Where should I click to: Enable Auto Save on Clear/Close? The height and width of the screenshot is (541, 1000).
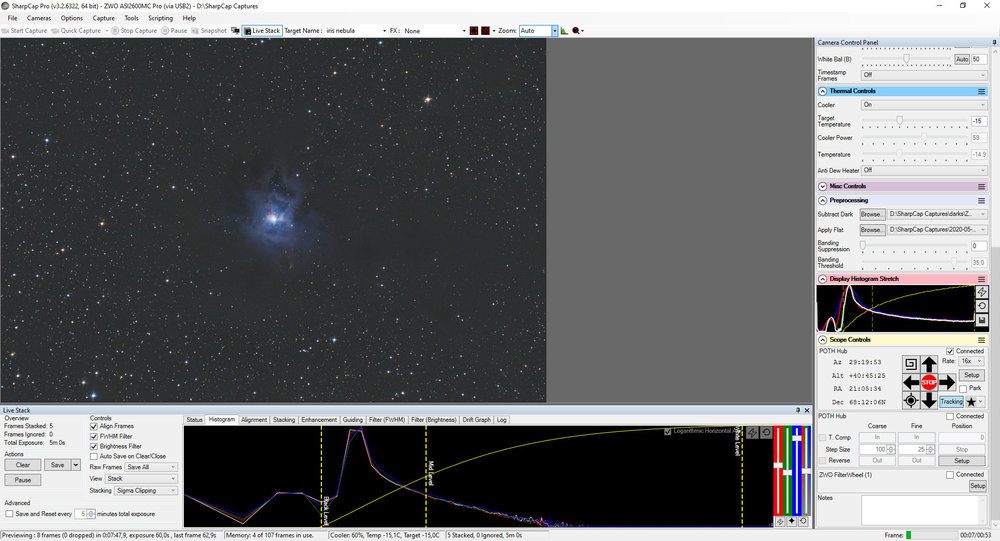[94, 456]
